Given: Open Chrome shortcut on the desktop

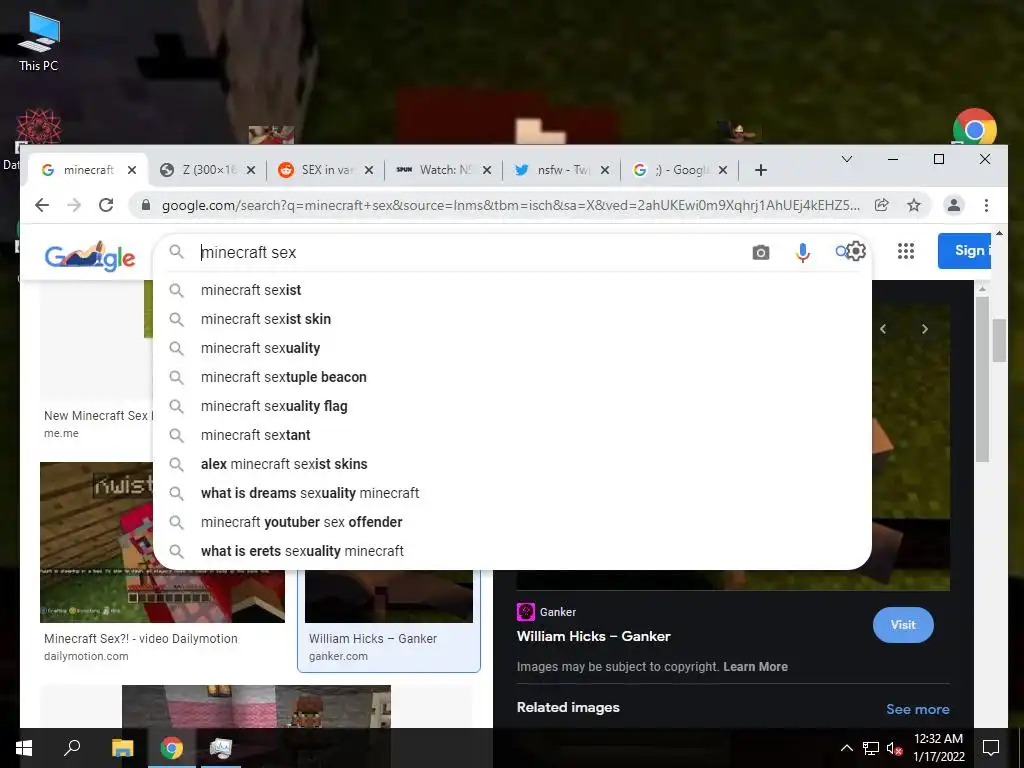Looking at the screenshot, I should pyautogui.click(x=974, y=127).
